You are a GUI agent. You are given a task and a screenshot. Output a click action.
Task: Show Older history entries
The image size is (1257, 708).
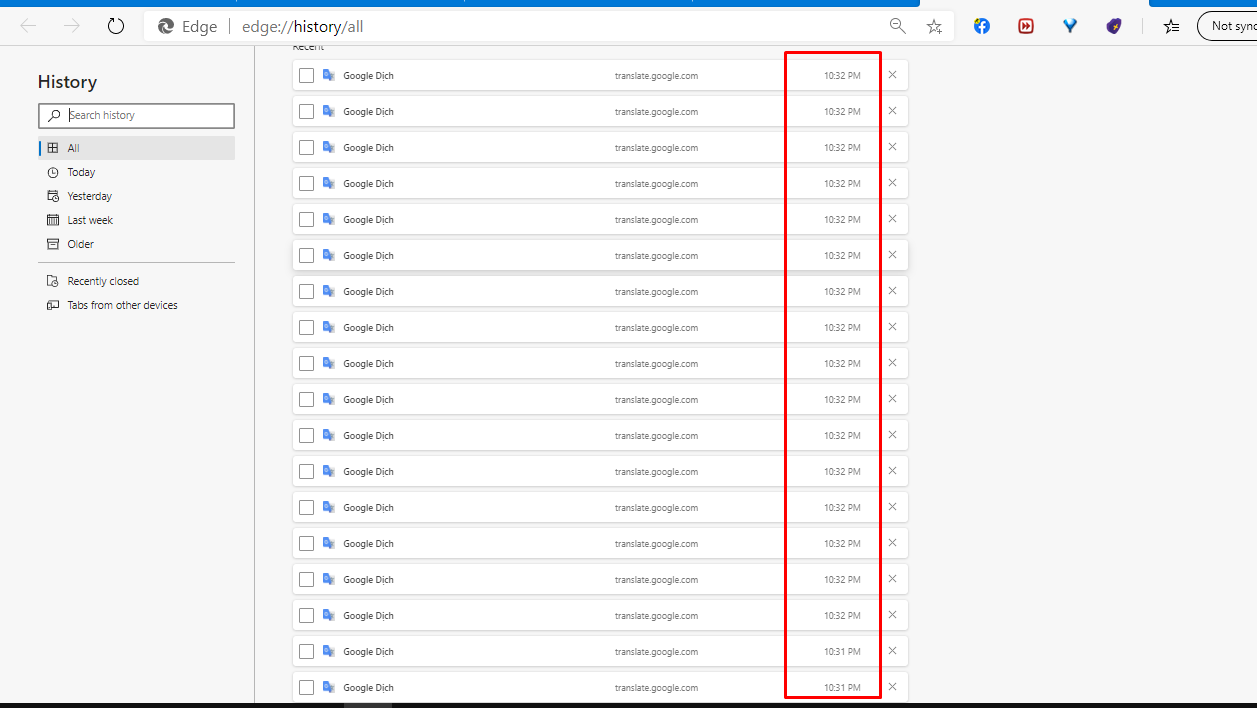tap(136, 244)
